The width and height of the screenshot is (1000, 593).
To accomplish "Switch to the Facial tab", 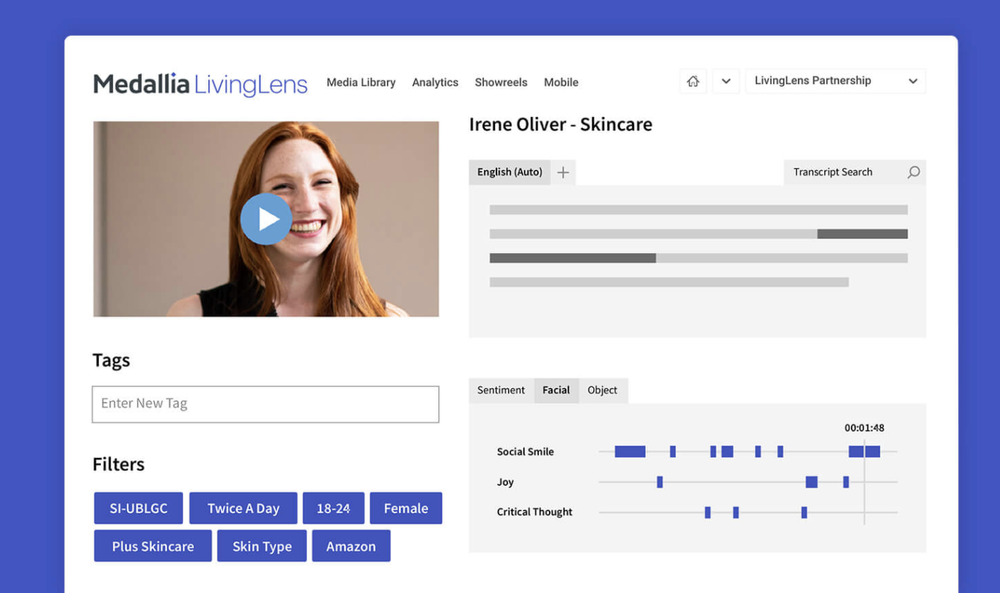I will click(x=556, y=390).
